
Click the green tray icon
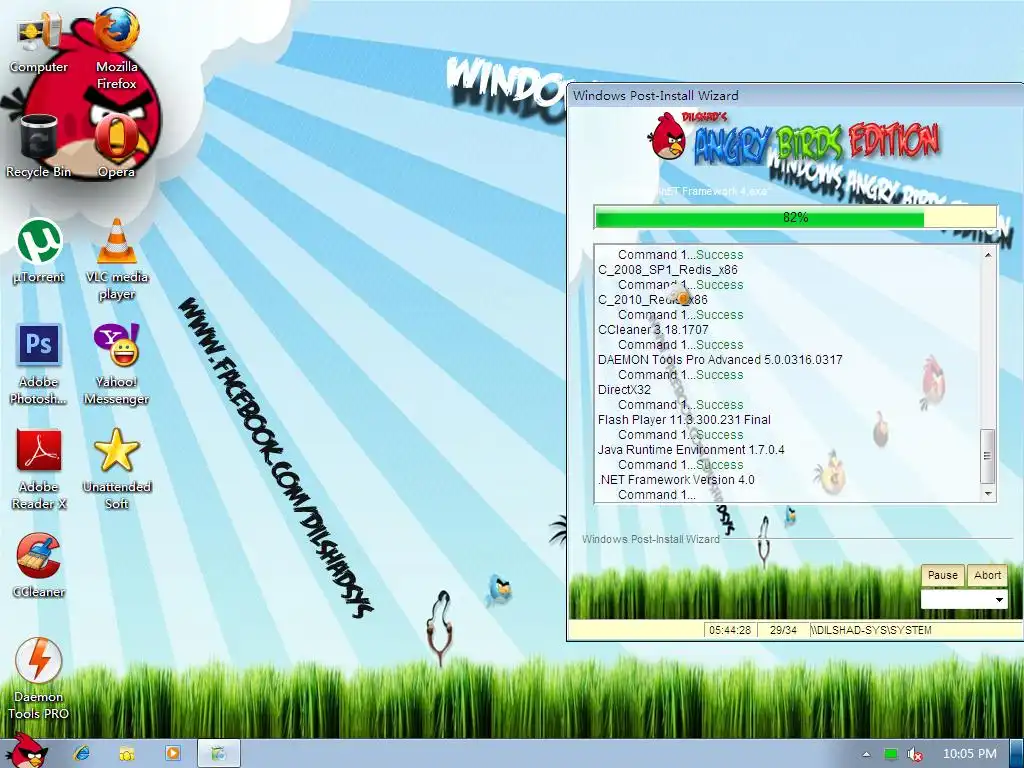pos(891,754)
